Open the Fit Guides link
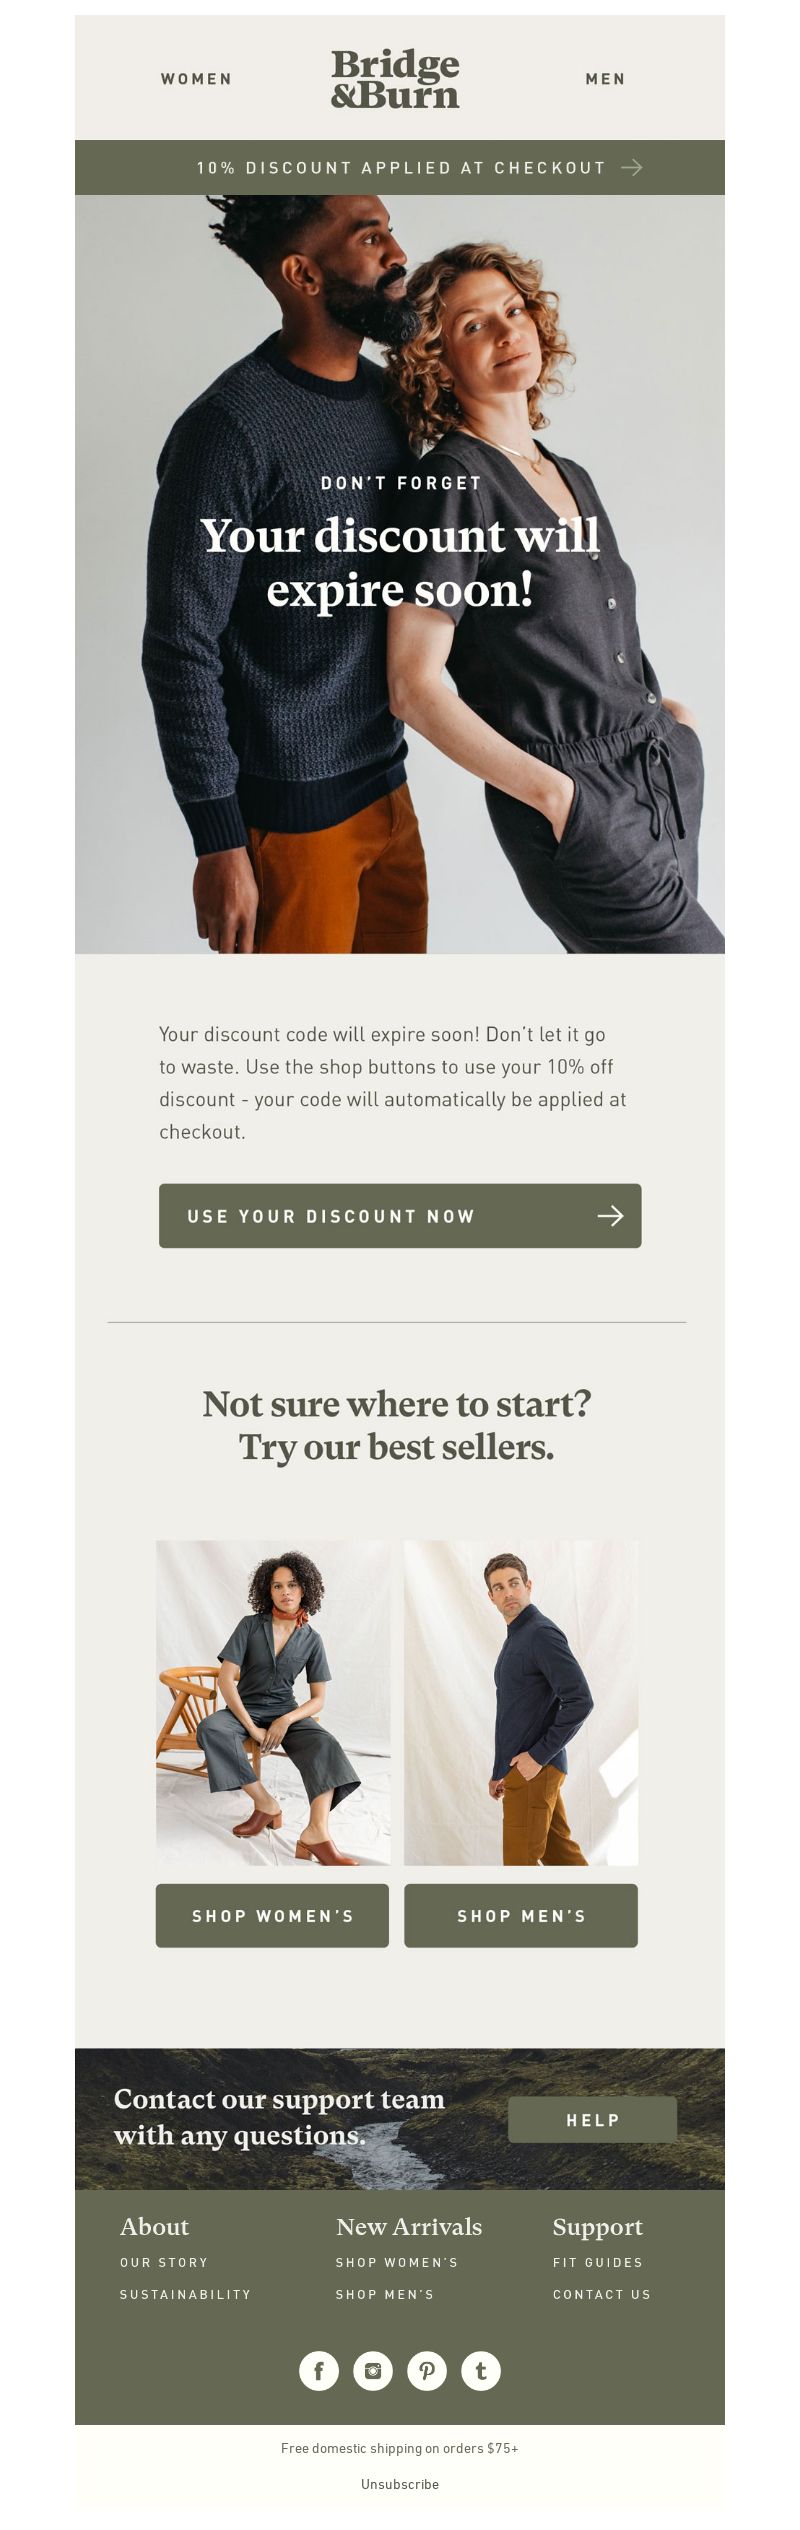Image resolution: width=800 pixels, height=2530 pixels. click(598, 2262)
